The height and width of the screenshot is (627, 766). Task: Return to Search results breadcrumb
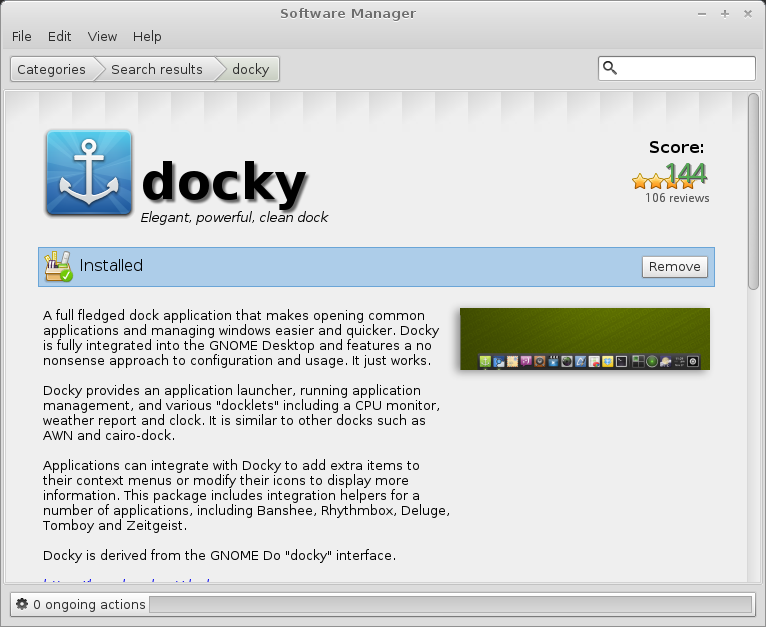[x=157, y=69]
